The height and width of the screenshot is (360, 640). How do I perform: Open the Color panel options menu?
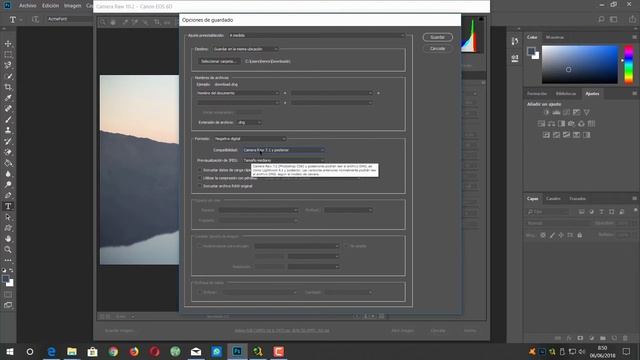coord(634,37)
